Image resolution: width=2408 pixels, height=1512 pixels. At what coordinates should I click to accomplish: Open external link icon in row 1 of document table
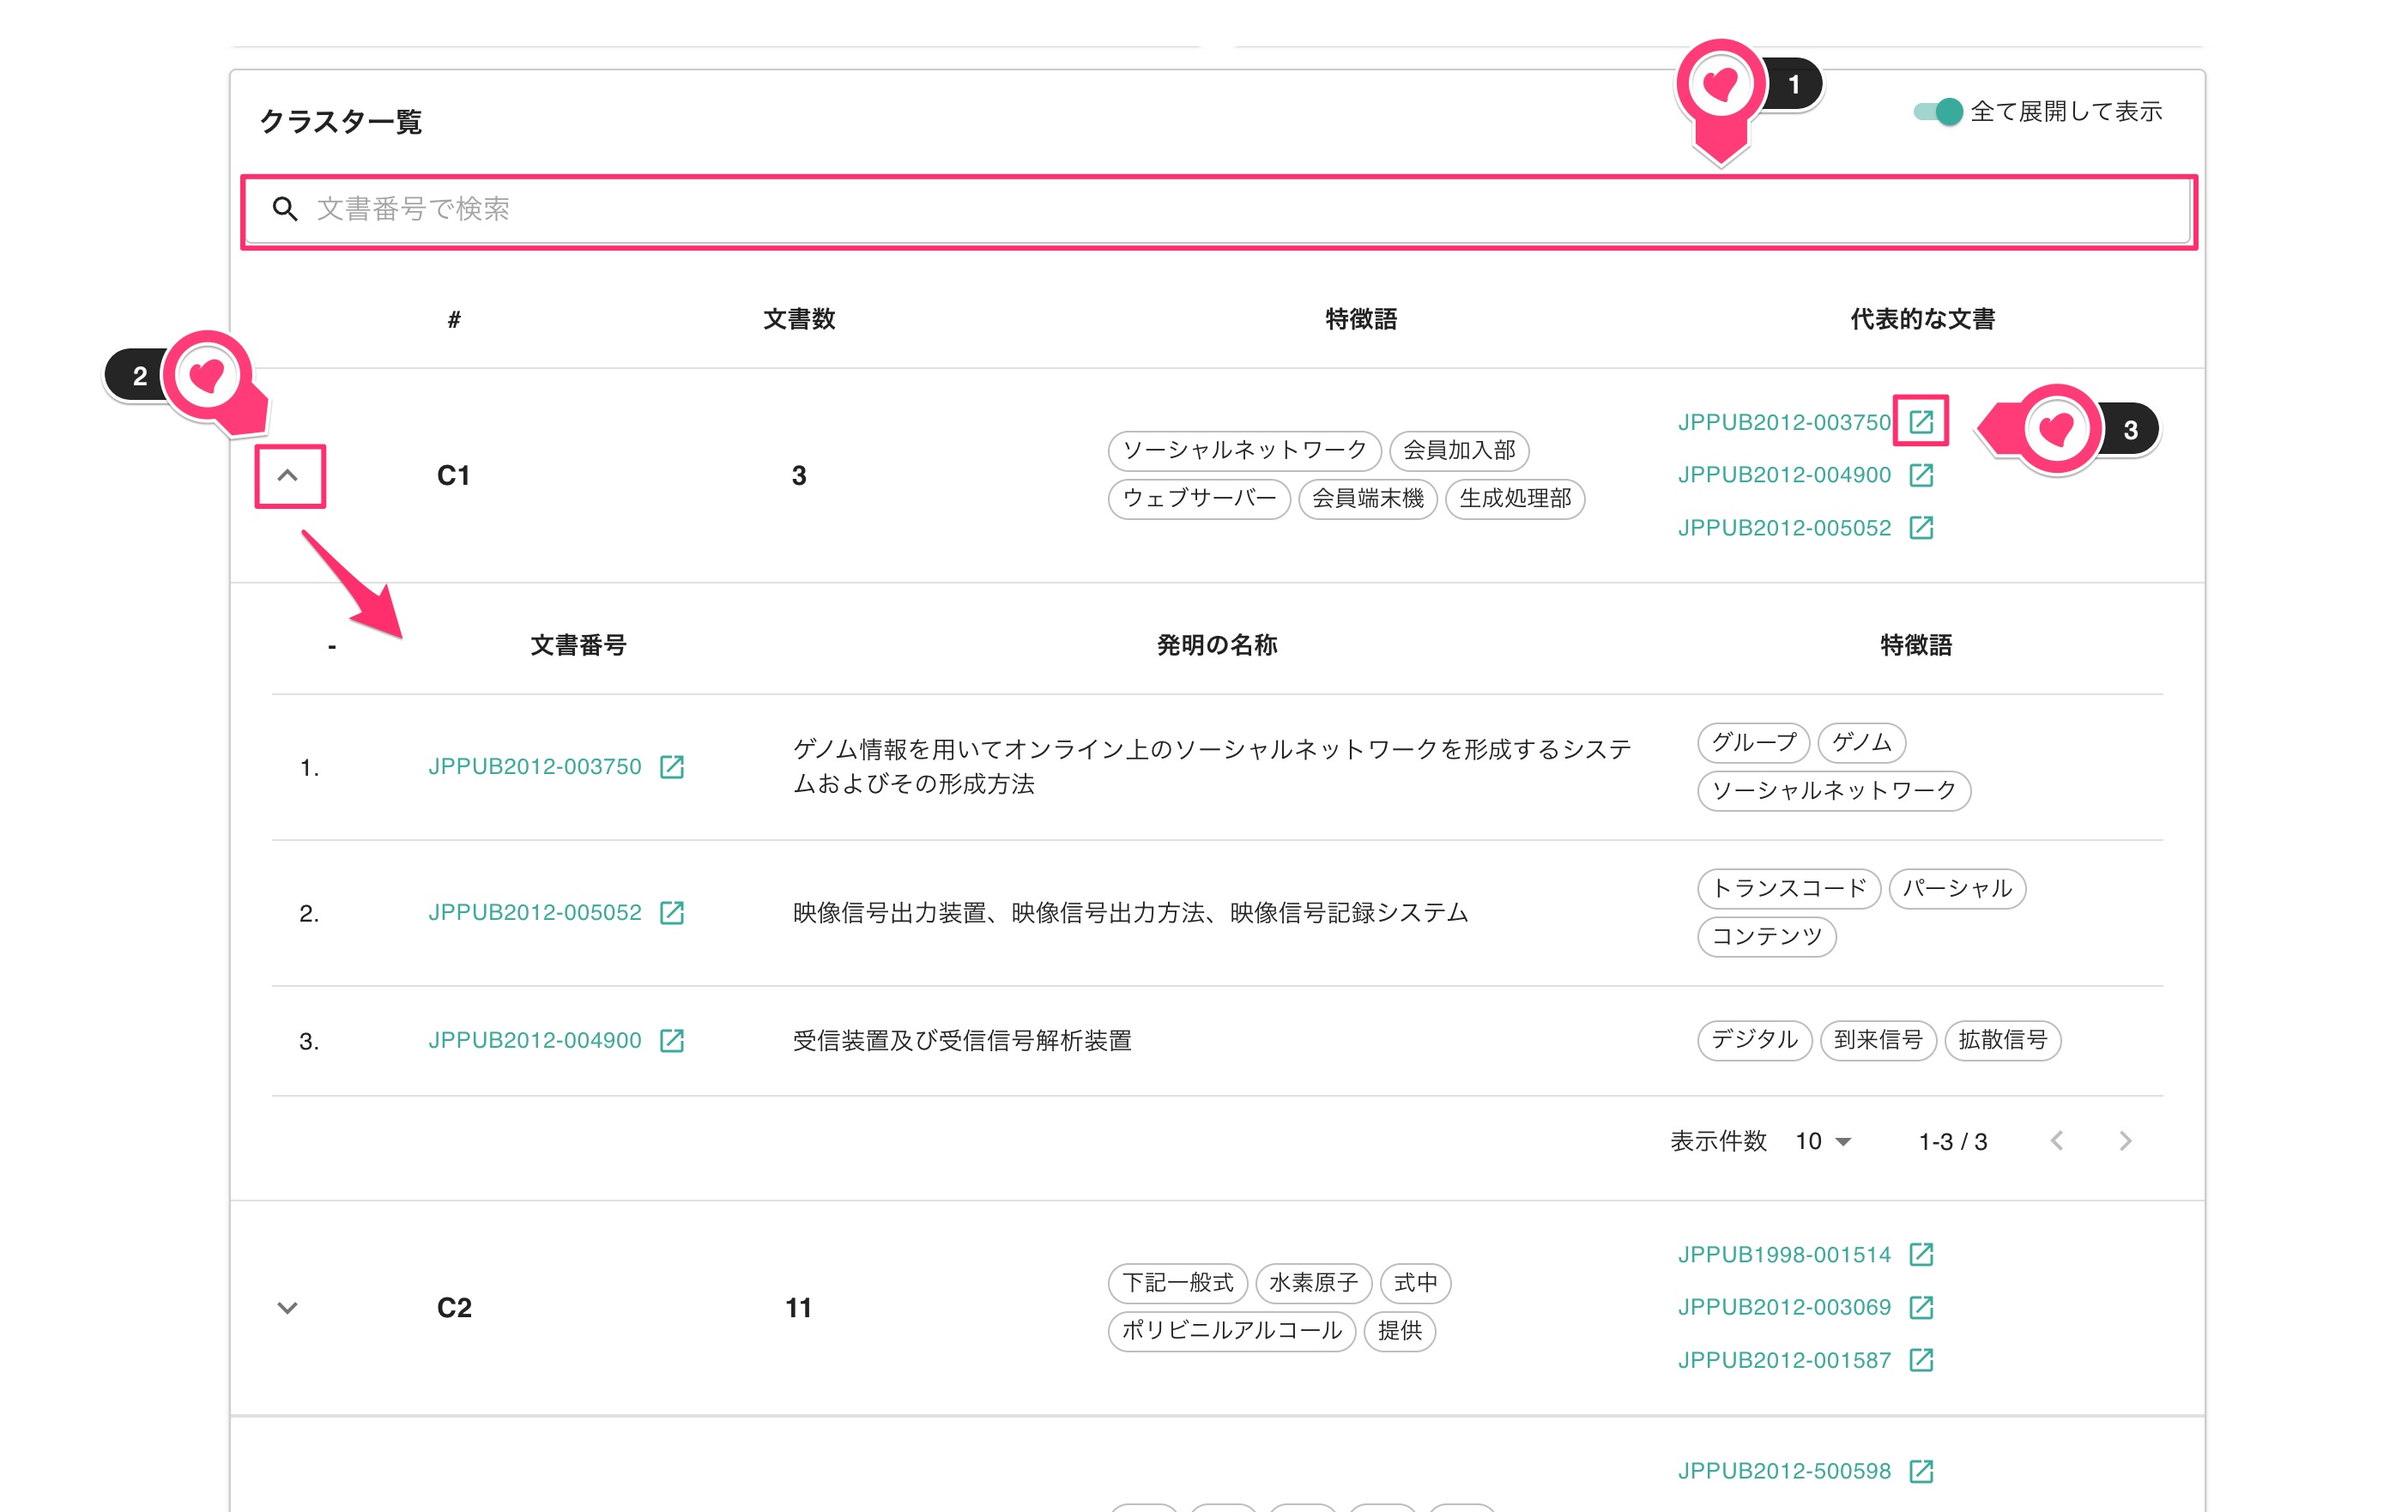point(672,767)
